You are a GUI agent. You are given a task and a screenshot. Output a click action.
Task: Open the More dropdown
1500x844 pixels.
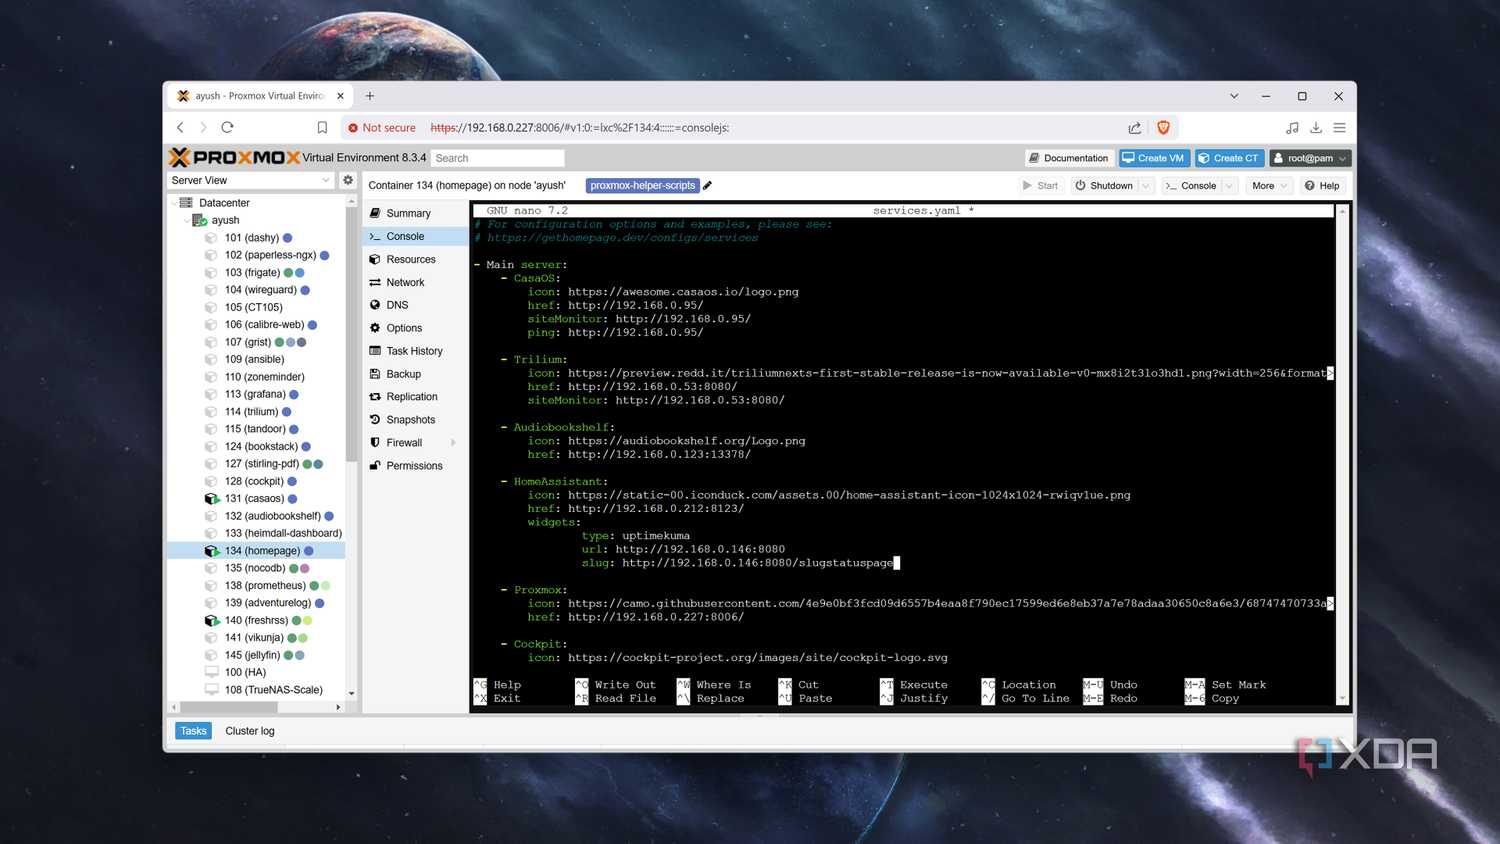pyautogui.click(x=1270, y=185)
